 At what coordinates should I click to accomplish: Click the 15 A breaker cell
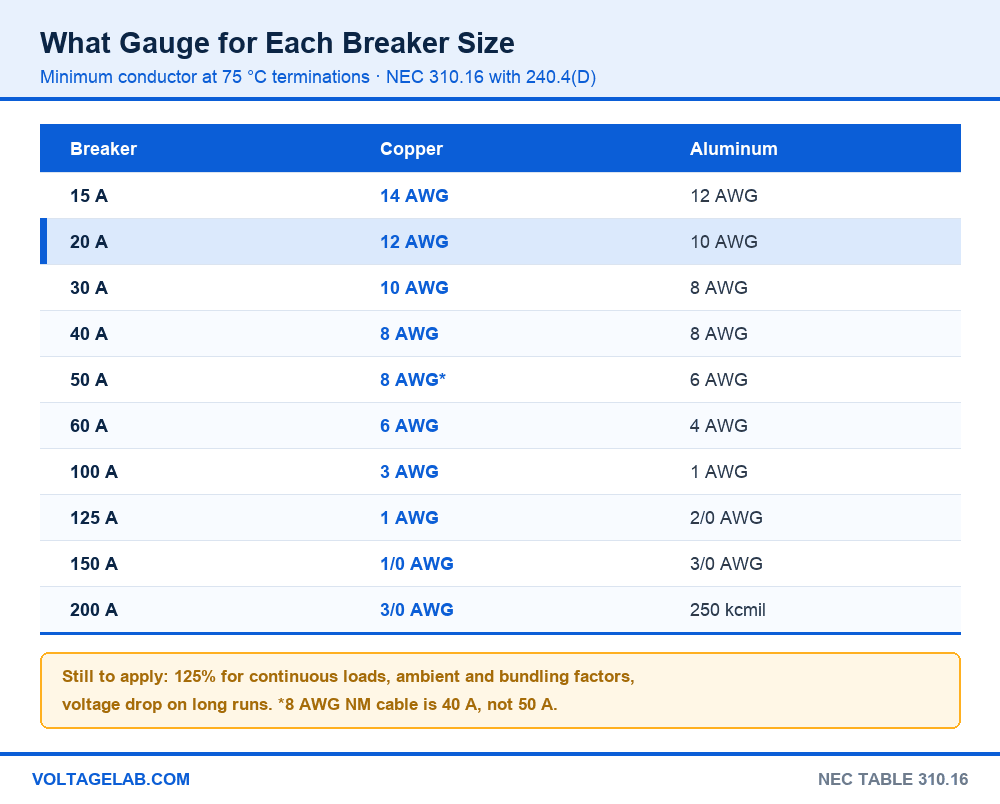click(x=89, y=196)
